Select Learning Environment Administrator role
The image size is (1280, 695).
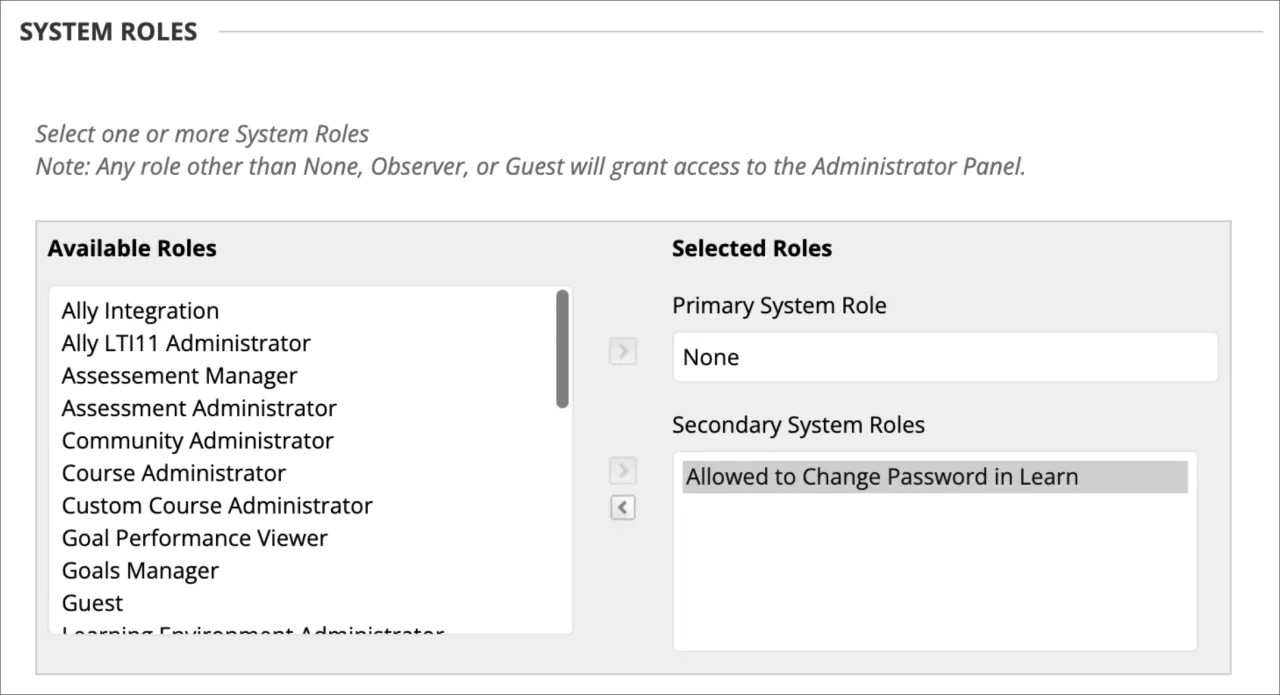pyautogui.click(x=250, y=630)
